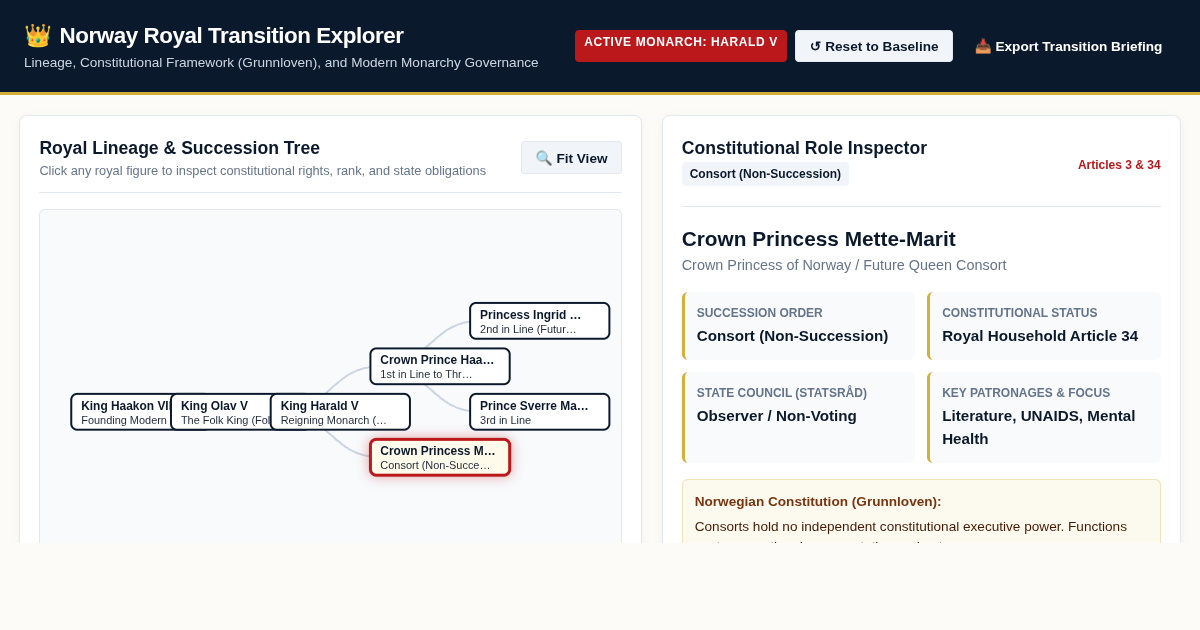Click Key Patronages & Focus card
This screenshot has width=1200, height=630.
point(1044,417)
